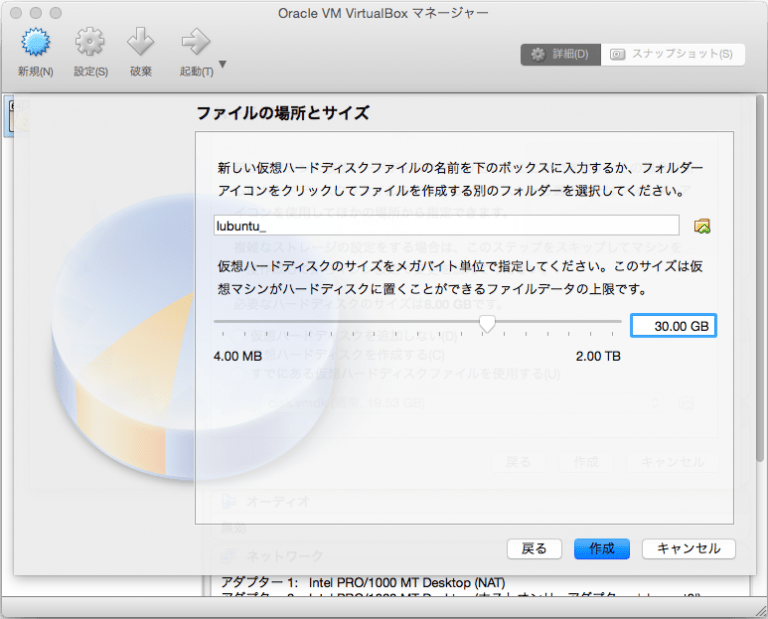Click the folder browse icon beside the filename
The width and height of the screenshot is (768, 619).
[702, 226]
